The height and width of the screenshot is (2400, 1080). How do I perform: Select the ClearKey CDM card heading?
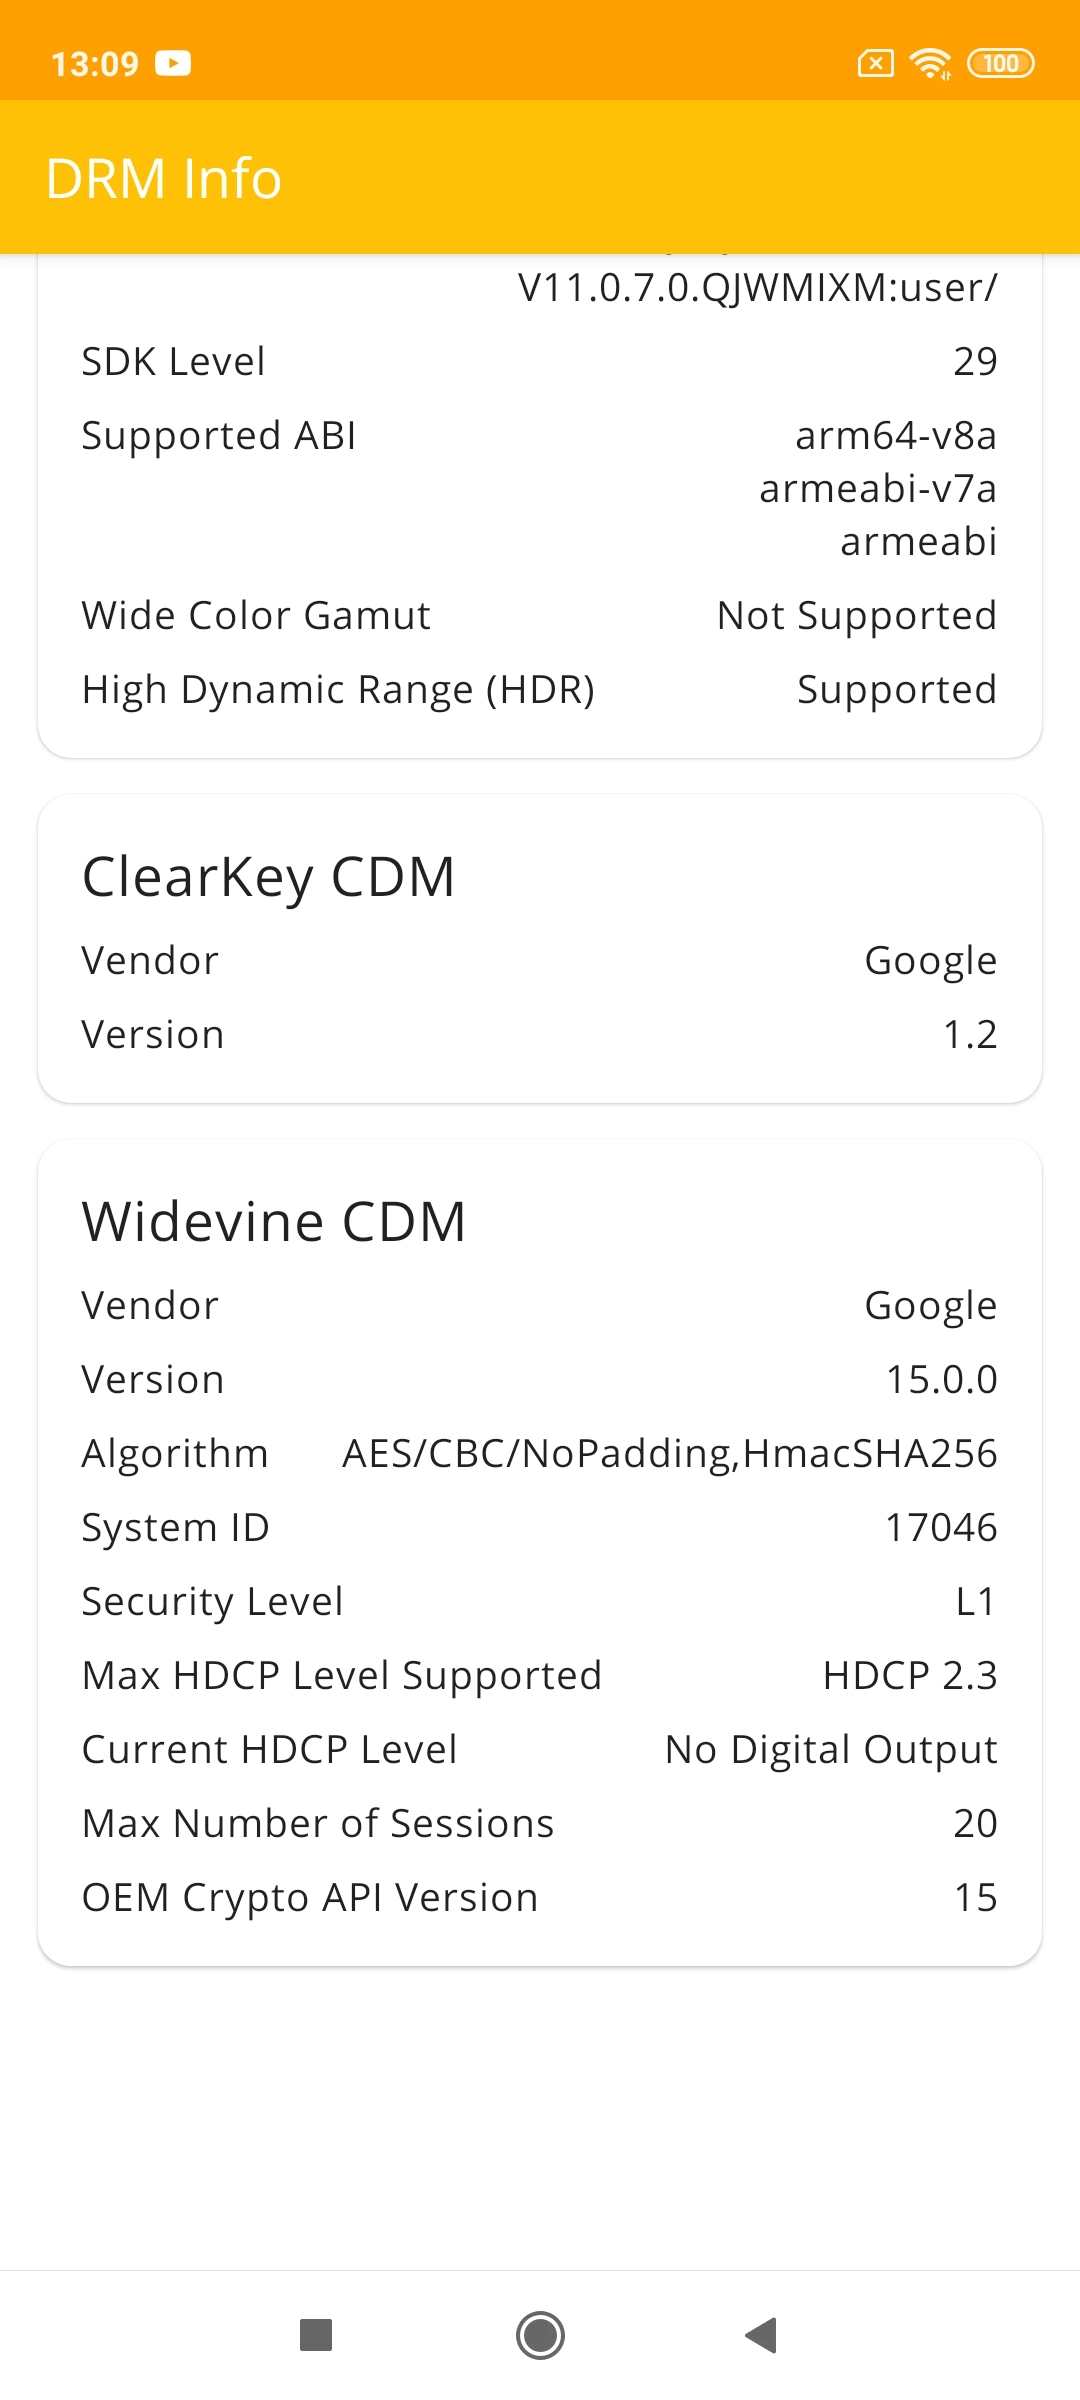point(268,877)
